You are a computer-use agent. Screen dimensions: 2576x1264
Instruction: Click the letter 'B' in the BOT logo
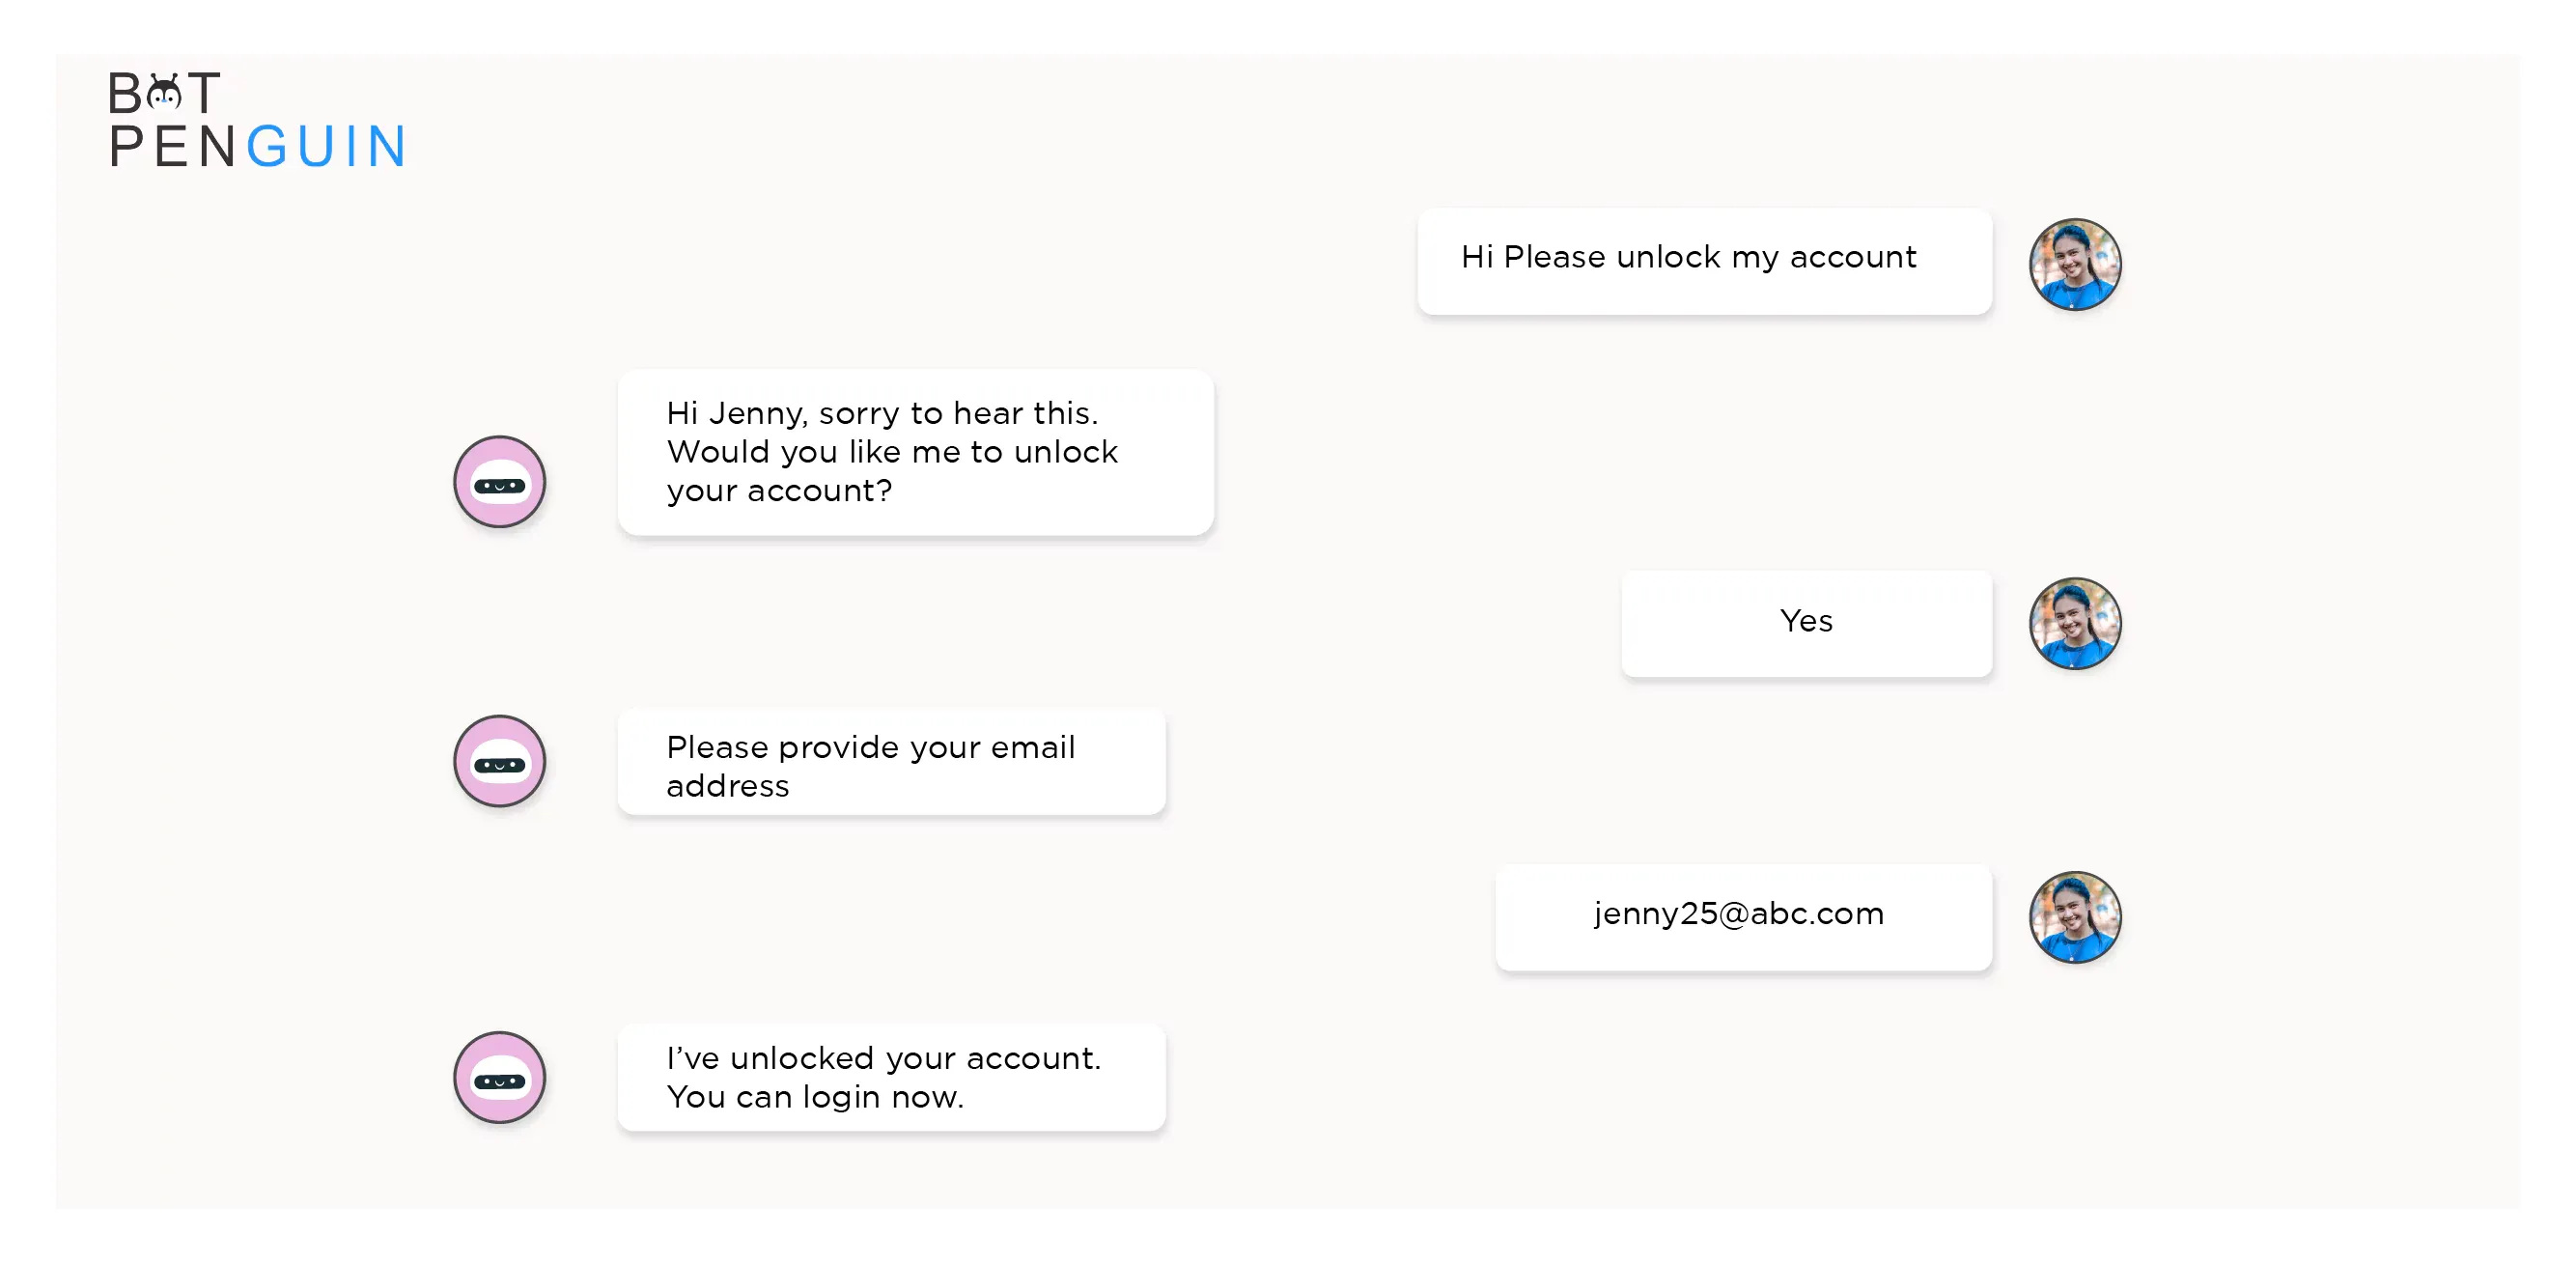(x=125, y=93)
